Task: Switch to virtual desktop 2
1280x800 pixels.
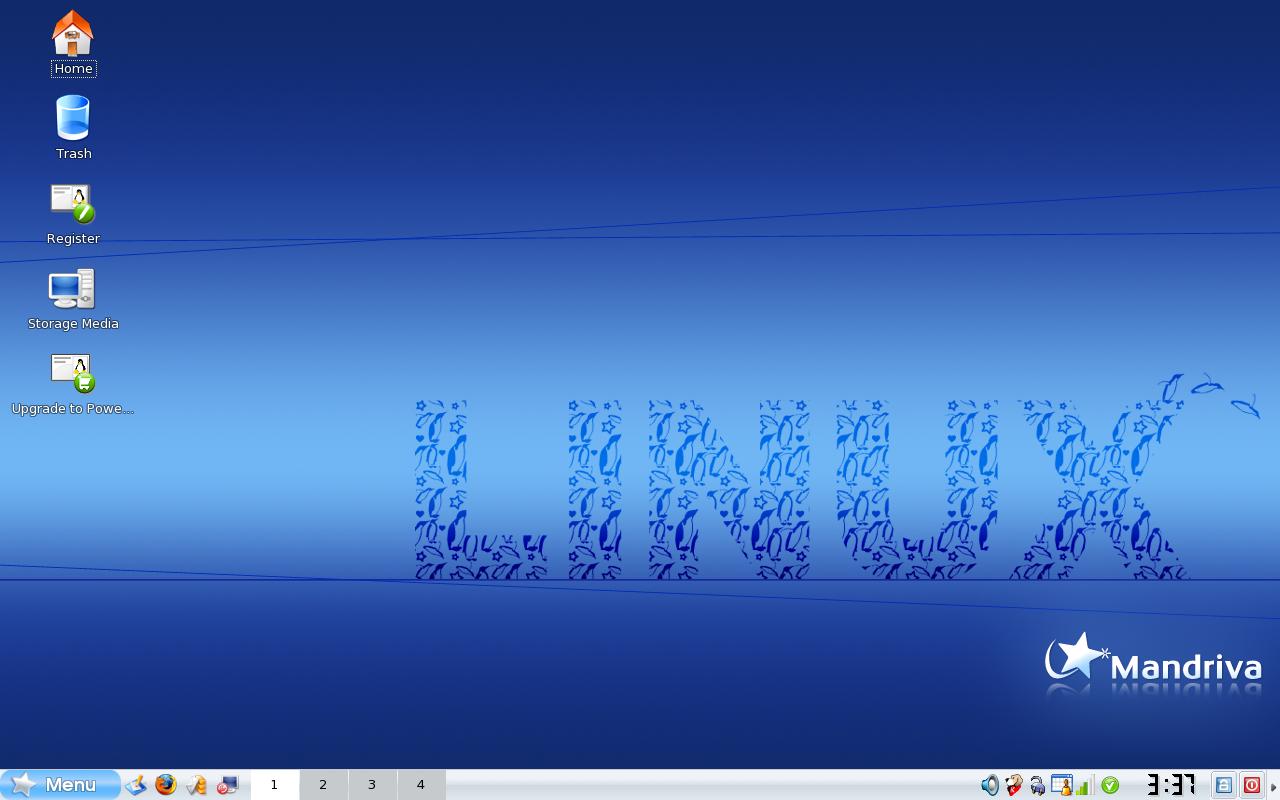Action: point(323,785)
